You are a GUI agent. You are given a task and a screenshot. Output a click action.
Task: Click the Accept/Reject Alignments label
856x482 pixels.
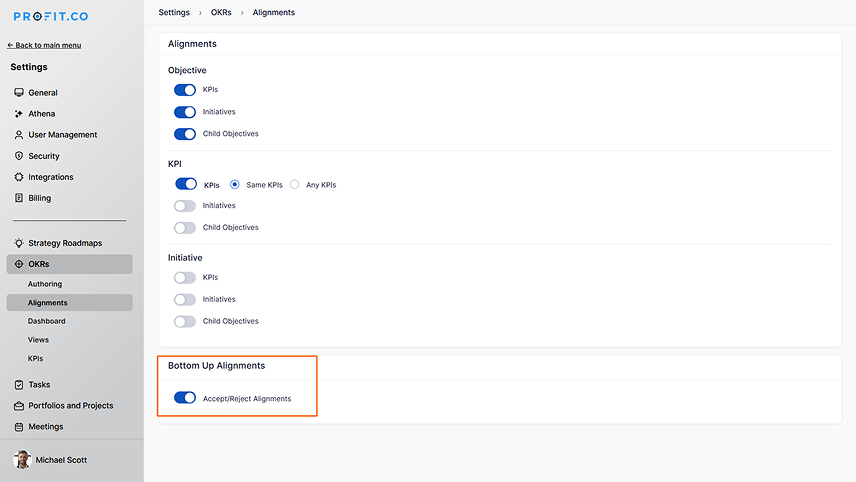point(247,399)
